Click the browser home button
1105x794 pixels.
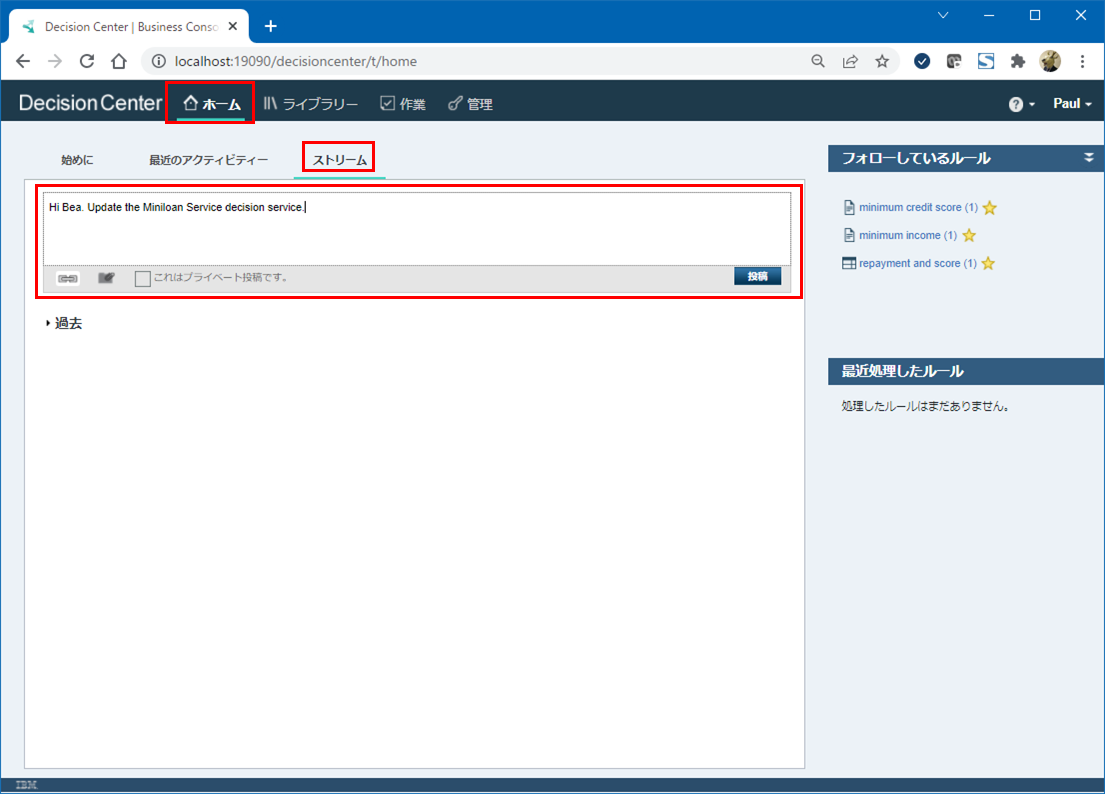tap(118, 61)
